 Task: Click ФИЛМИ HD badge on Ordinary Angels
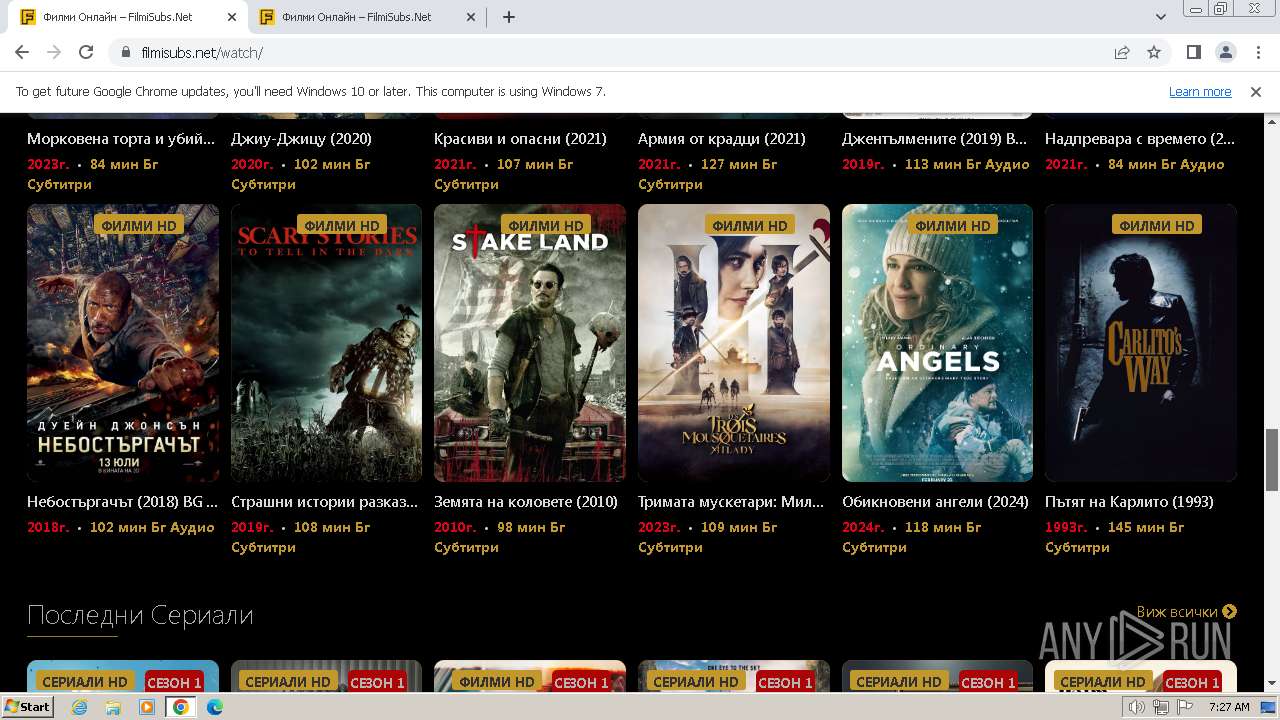pos(953,226)
